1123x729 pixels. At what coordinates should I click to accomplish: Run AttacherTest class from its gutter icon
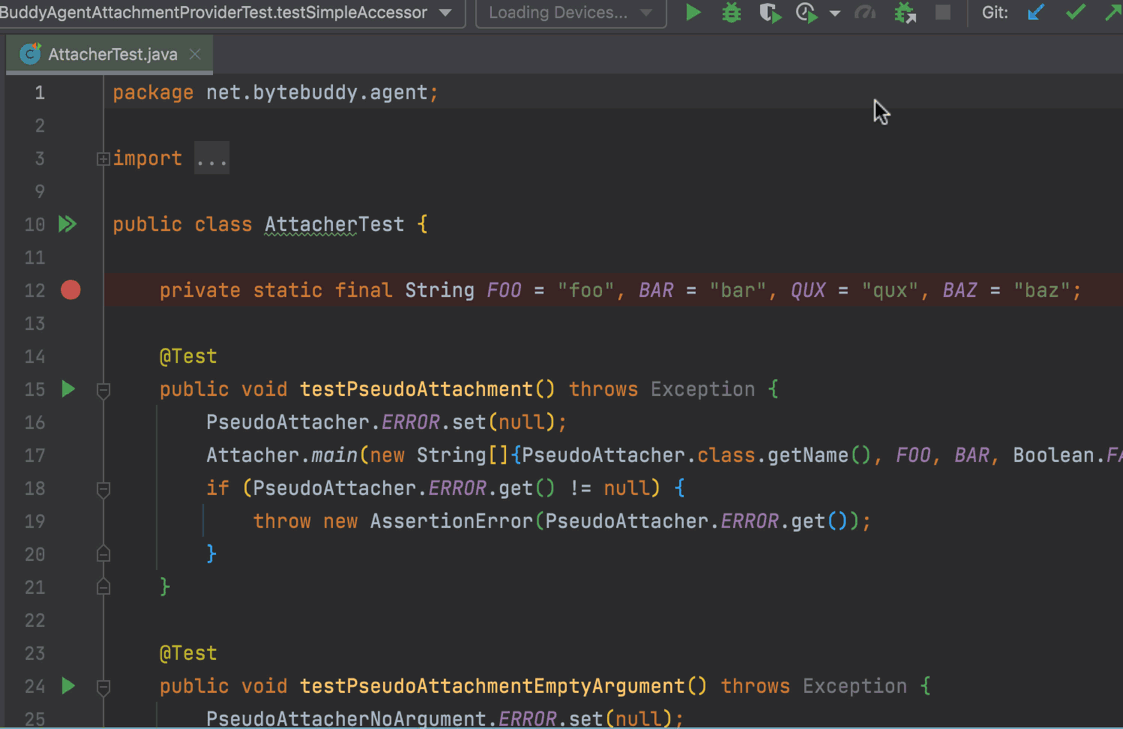[67, 224]
